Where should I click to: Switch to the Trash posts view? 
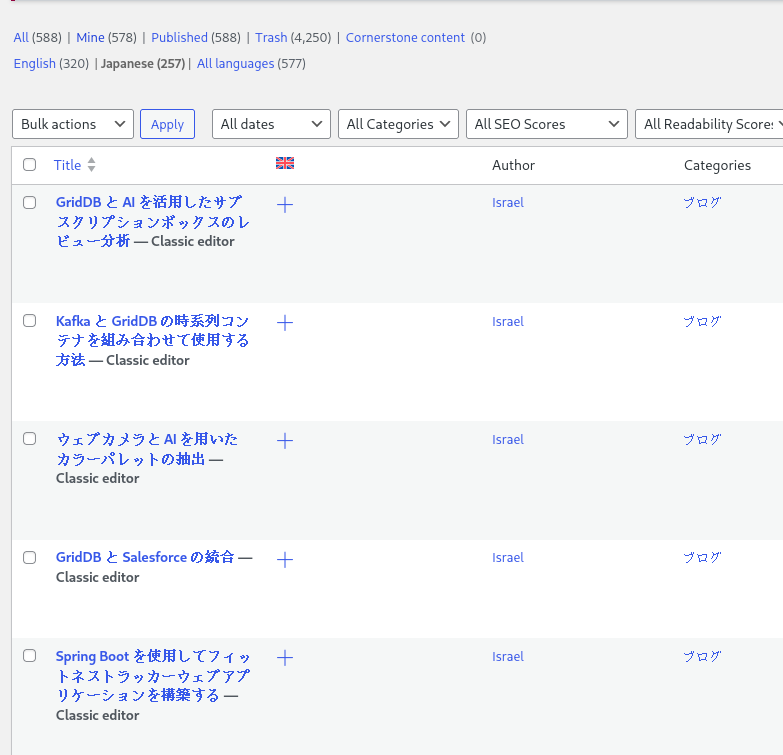click(271, 38)
